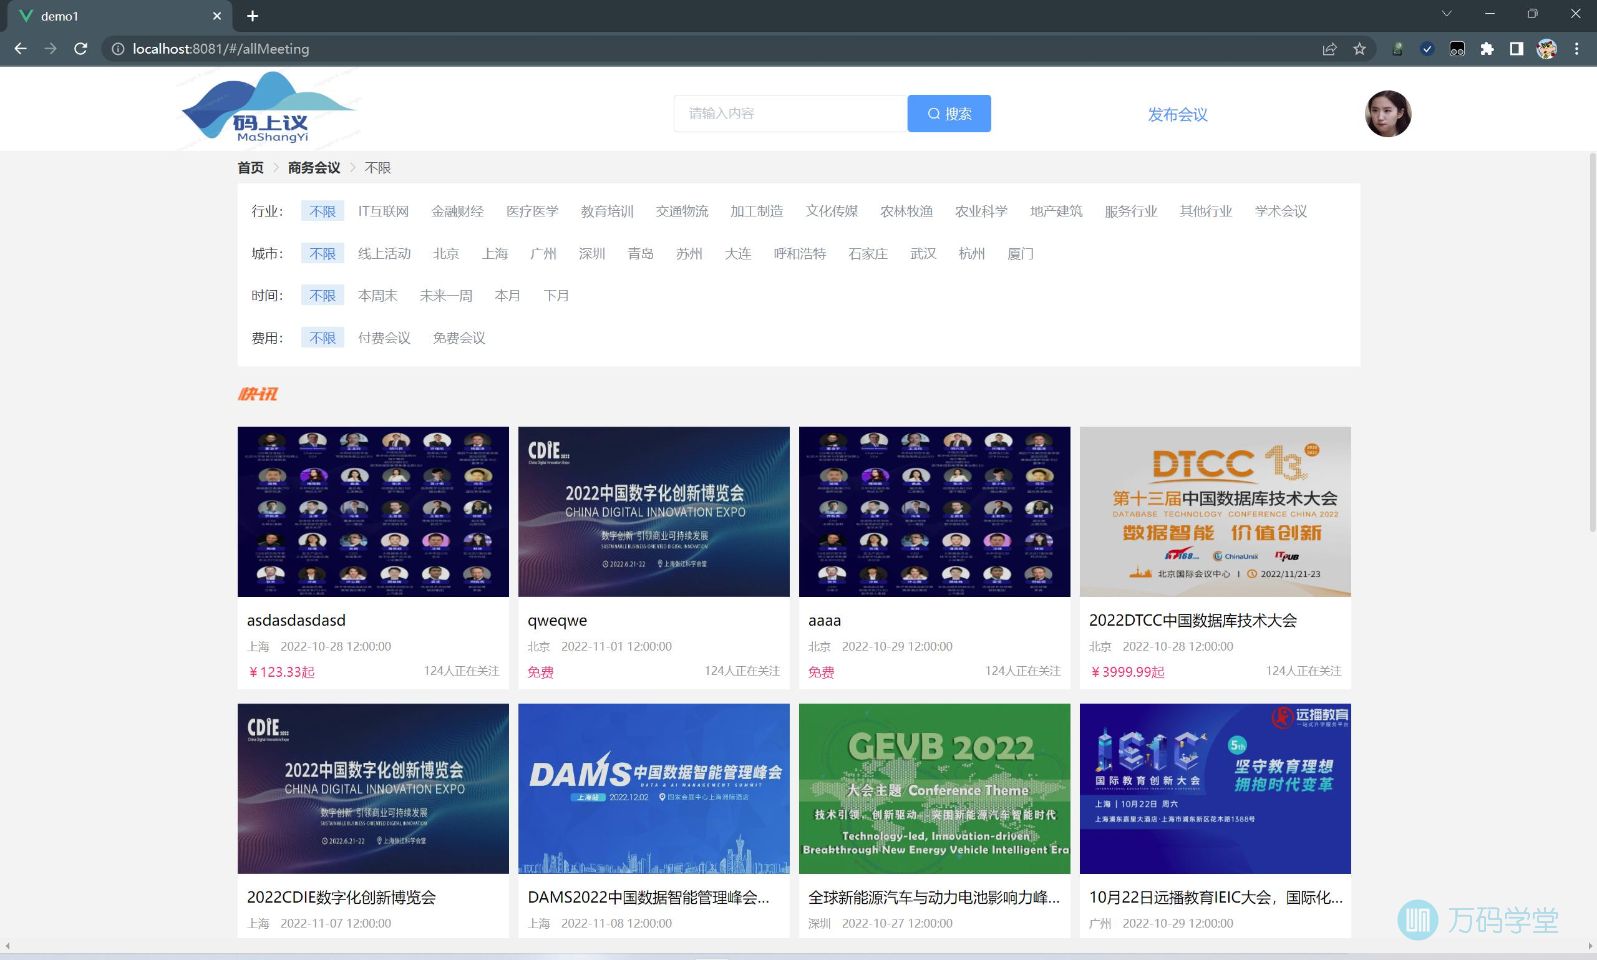The height and width of the screenshot is (960, 1597).
Task: Select 不限 in the 时间 filter row
Action: [322, 296]
